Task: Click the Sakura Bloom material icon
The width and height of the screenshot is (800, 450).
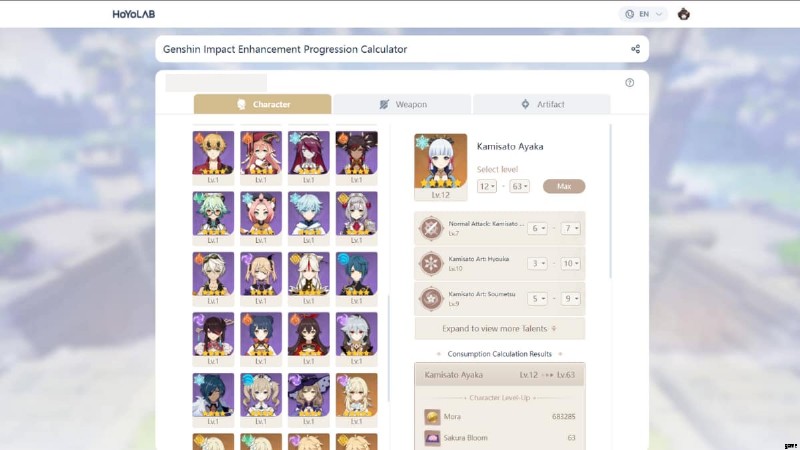Action: tap(432, 438)
